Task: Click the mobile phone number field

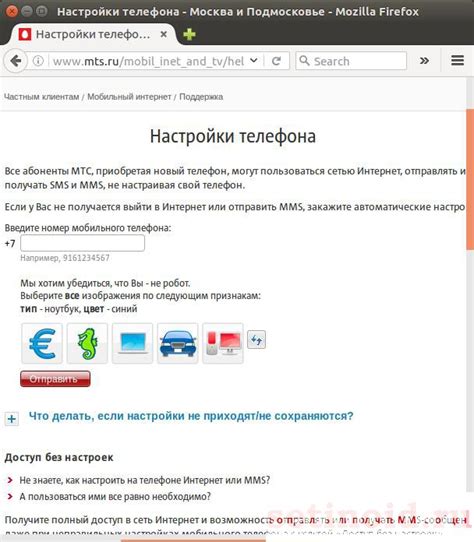Action: pos(82,243)
